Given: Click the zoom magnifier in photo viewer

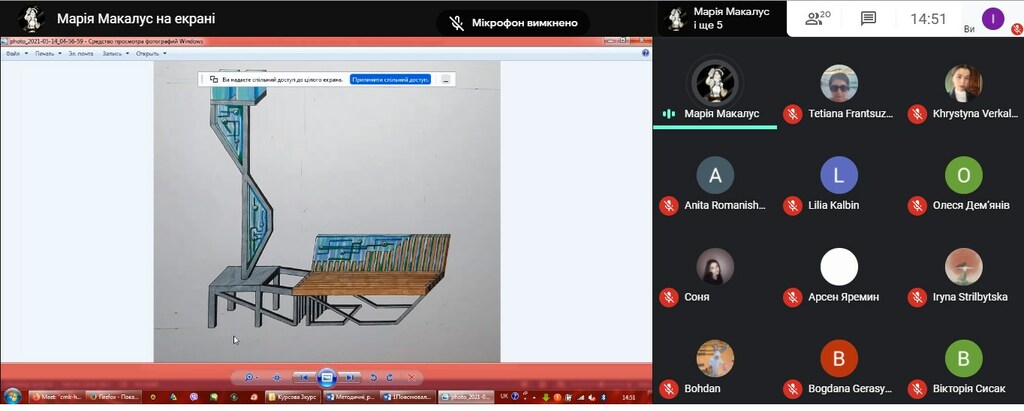Looking at the screenshot, I should pyautogui.click(x=248, y=377).
